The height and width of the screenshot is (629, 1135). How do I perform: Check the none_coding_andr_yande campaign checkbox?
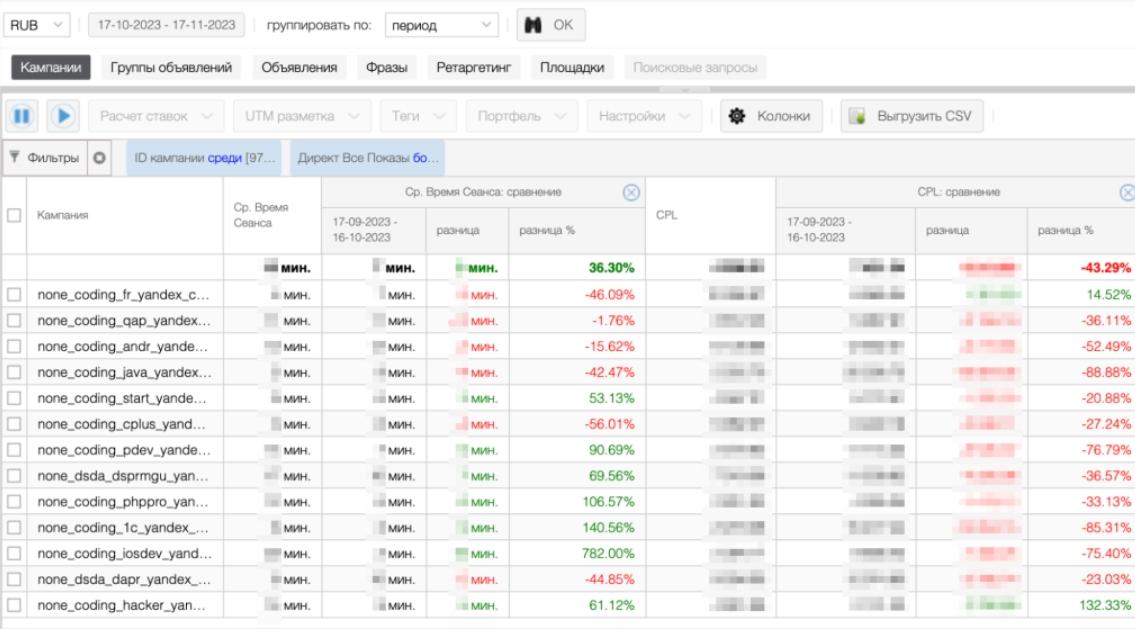point(14,347)
